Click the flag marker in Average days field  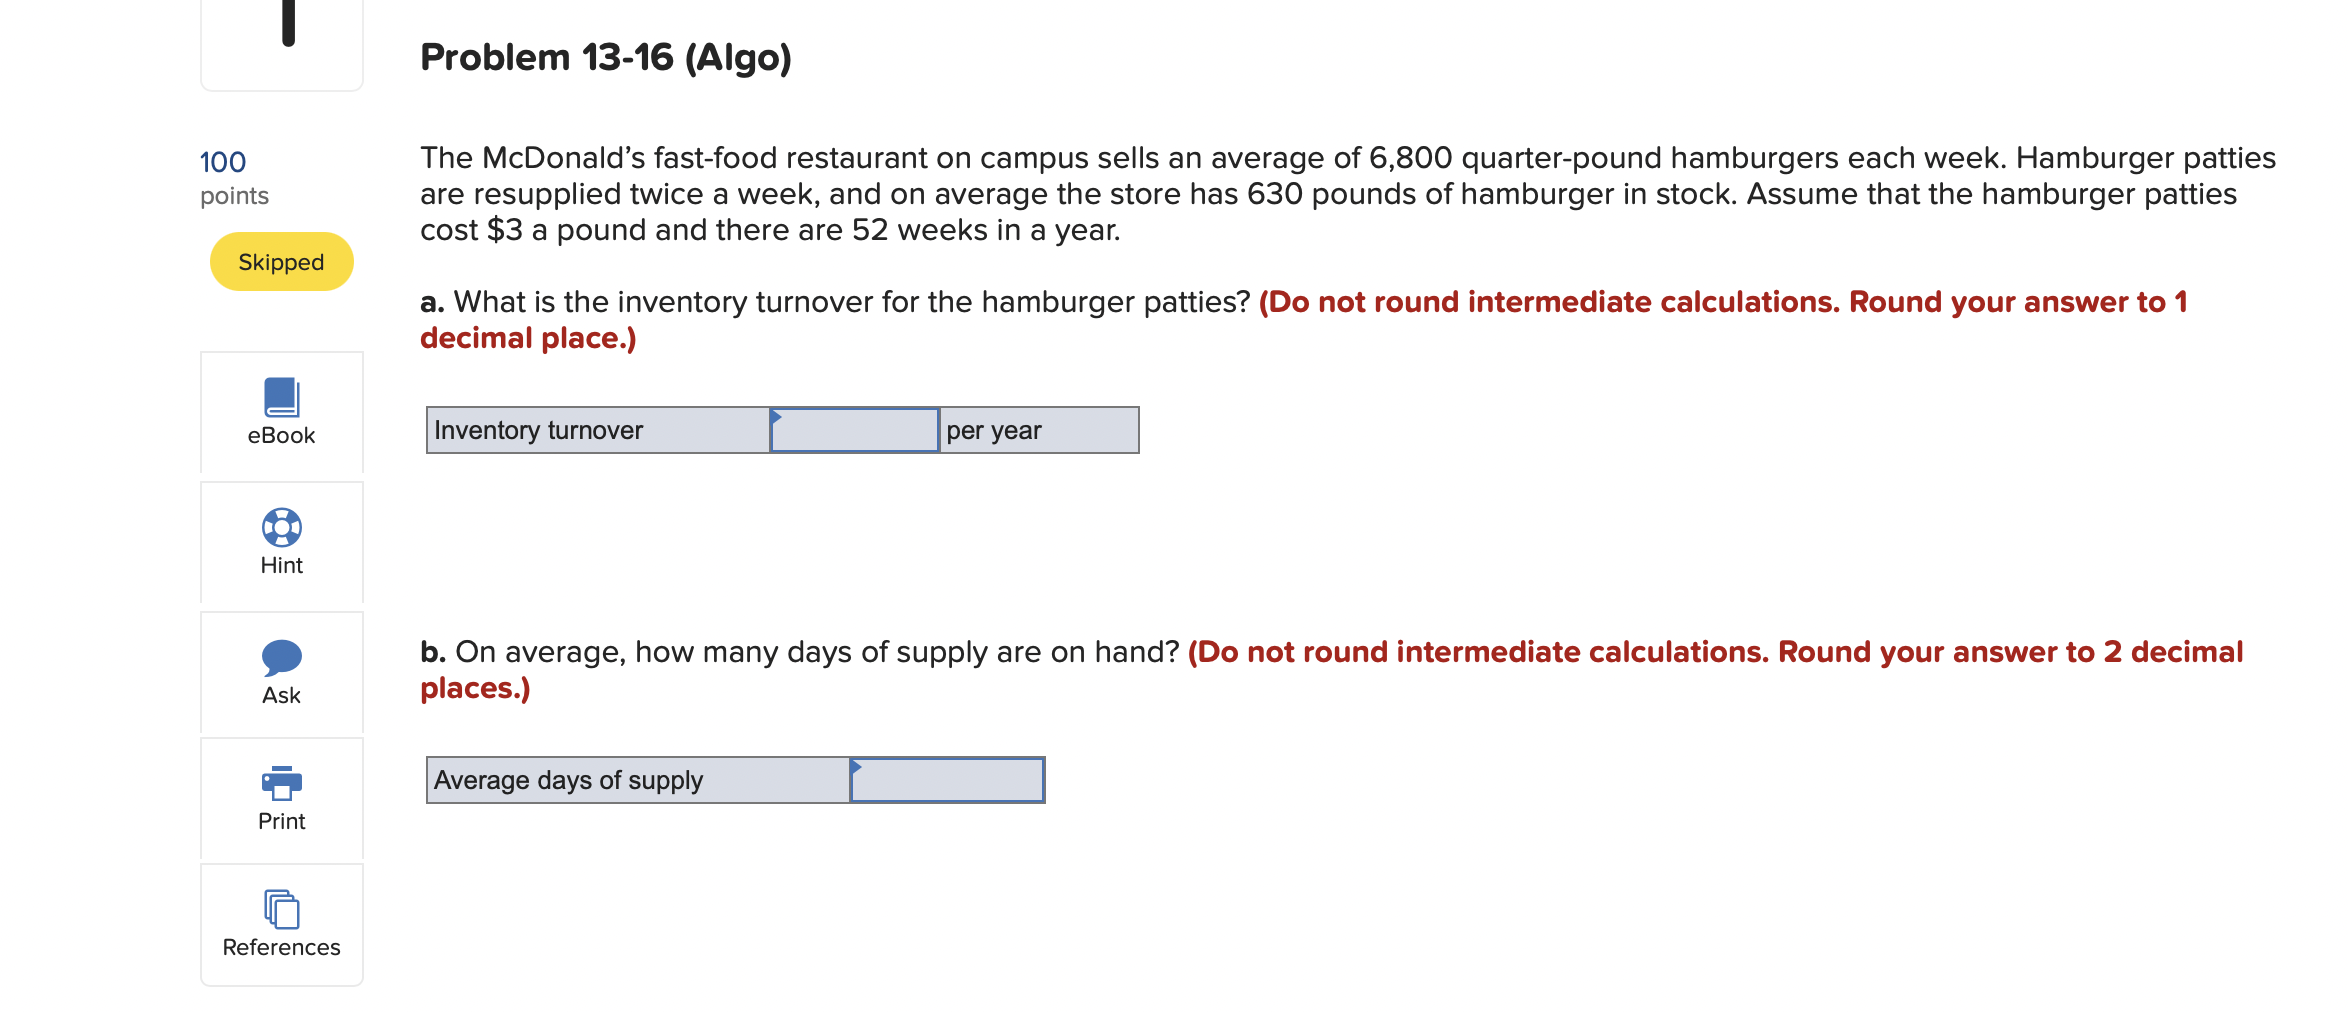coord(857,766)
